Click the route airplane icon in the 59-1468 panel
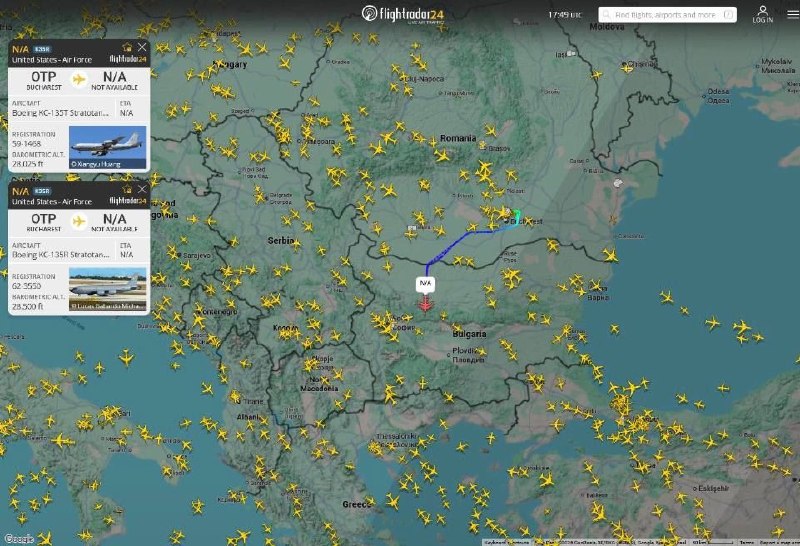The height and width of the screenshot is (546, 800). point(79,80)
